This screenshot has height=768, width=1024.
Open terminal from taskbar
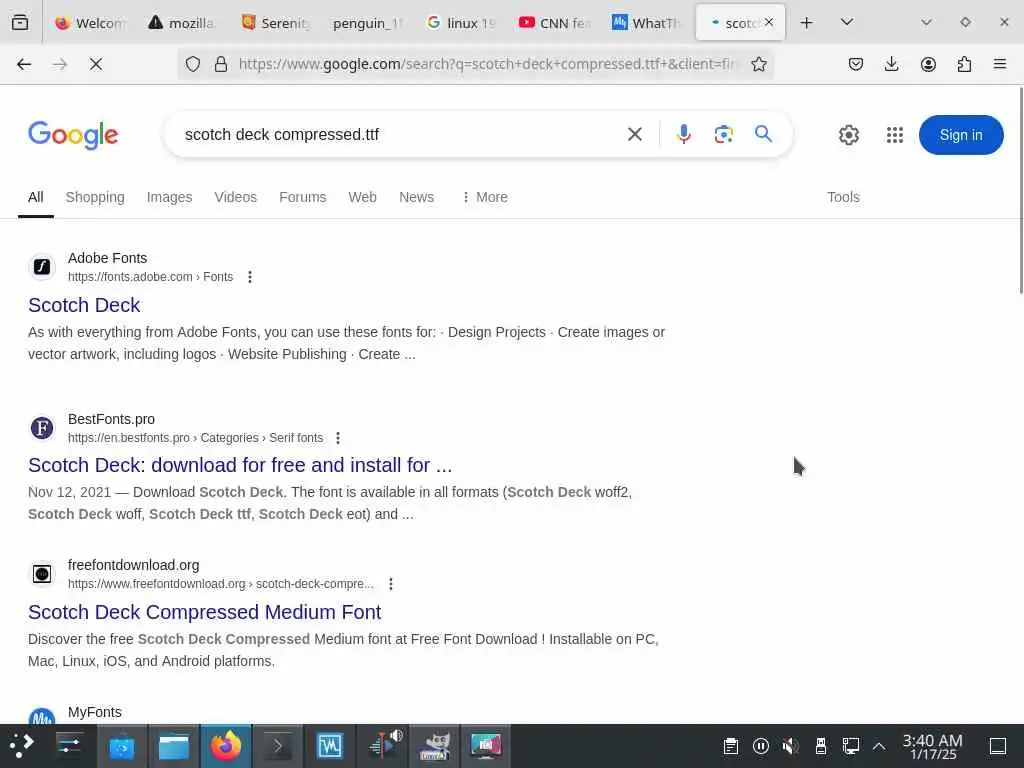pos(278,746)
